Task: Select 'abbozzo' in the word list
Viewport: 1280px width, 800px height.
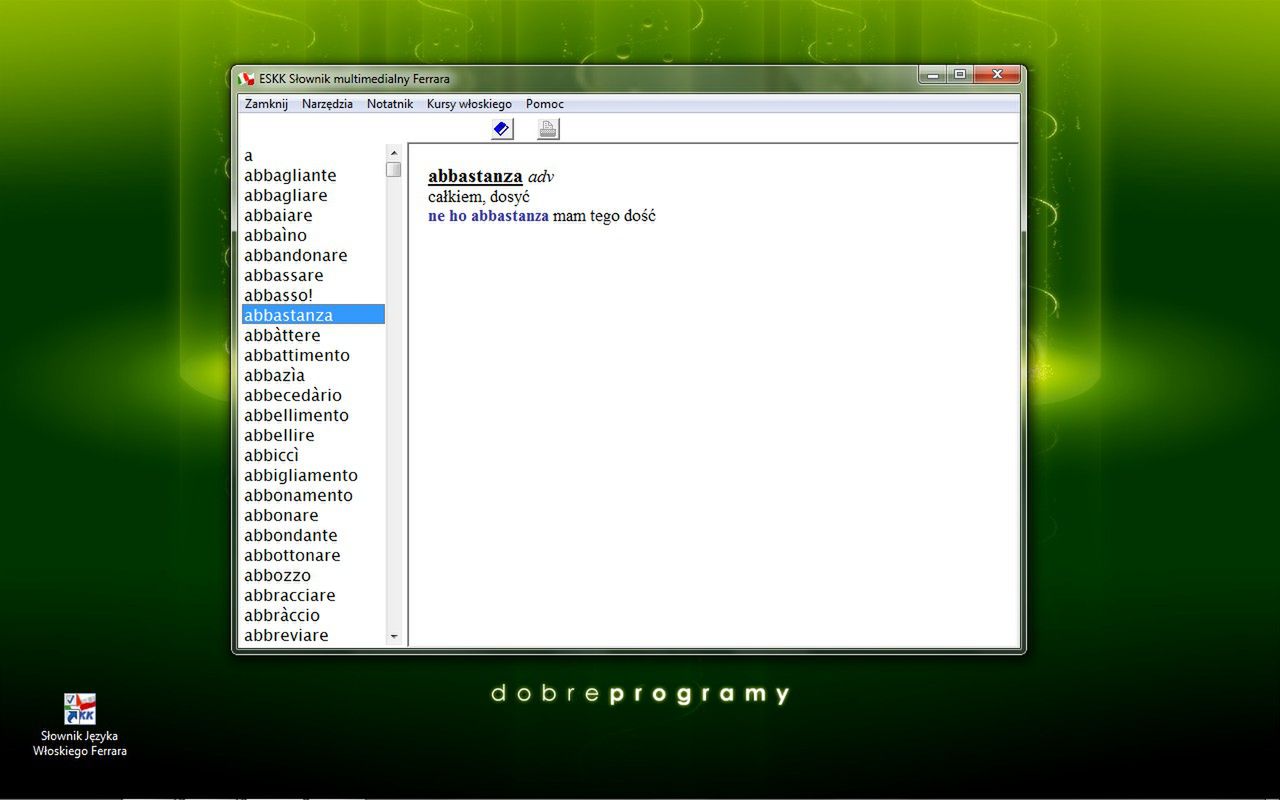Action: [x=313, y=575]
